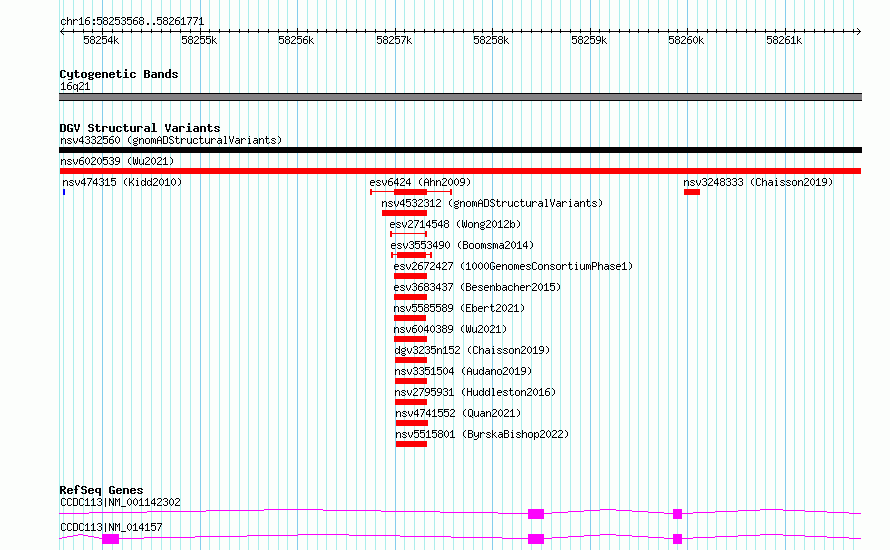Click the red nsv4741552 variant bar
The image size is (890, 550).
coord(412,423)
